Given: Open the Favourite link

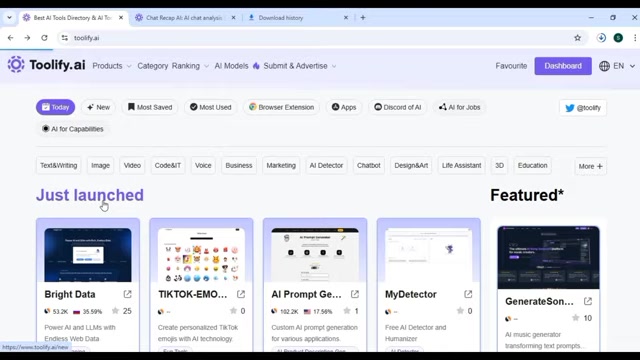Looking at the screenshot, I should (x=511, y=66).
